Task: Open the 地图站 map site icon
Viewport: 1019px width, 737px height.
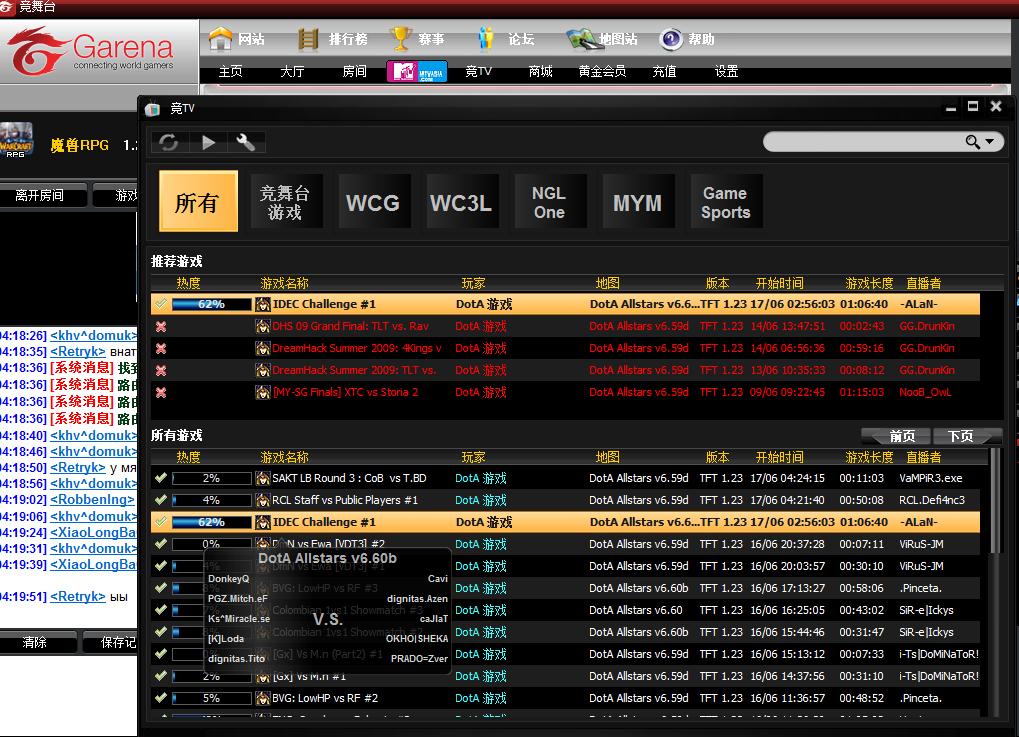Action: point(582,39)
